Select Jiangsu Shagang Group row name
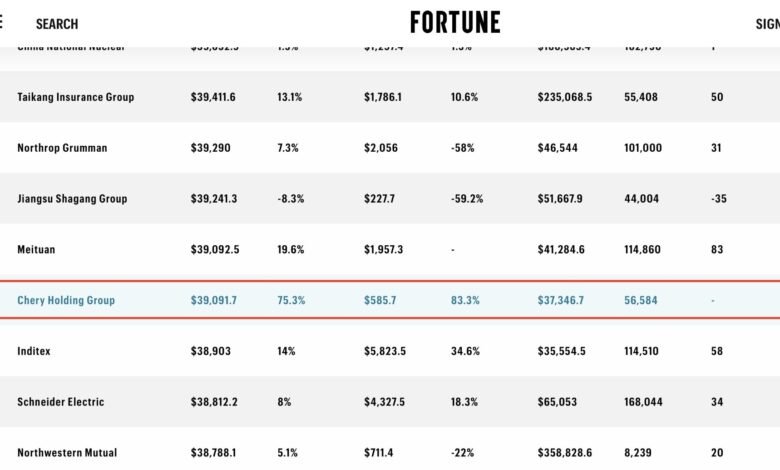 coord(72,198)
